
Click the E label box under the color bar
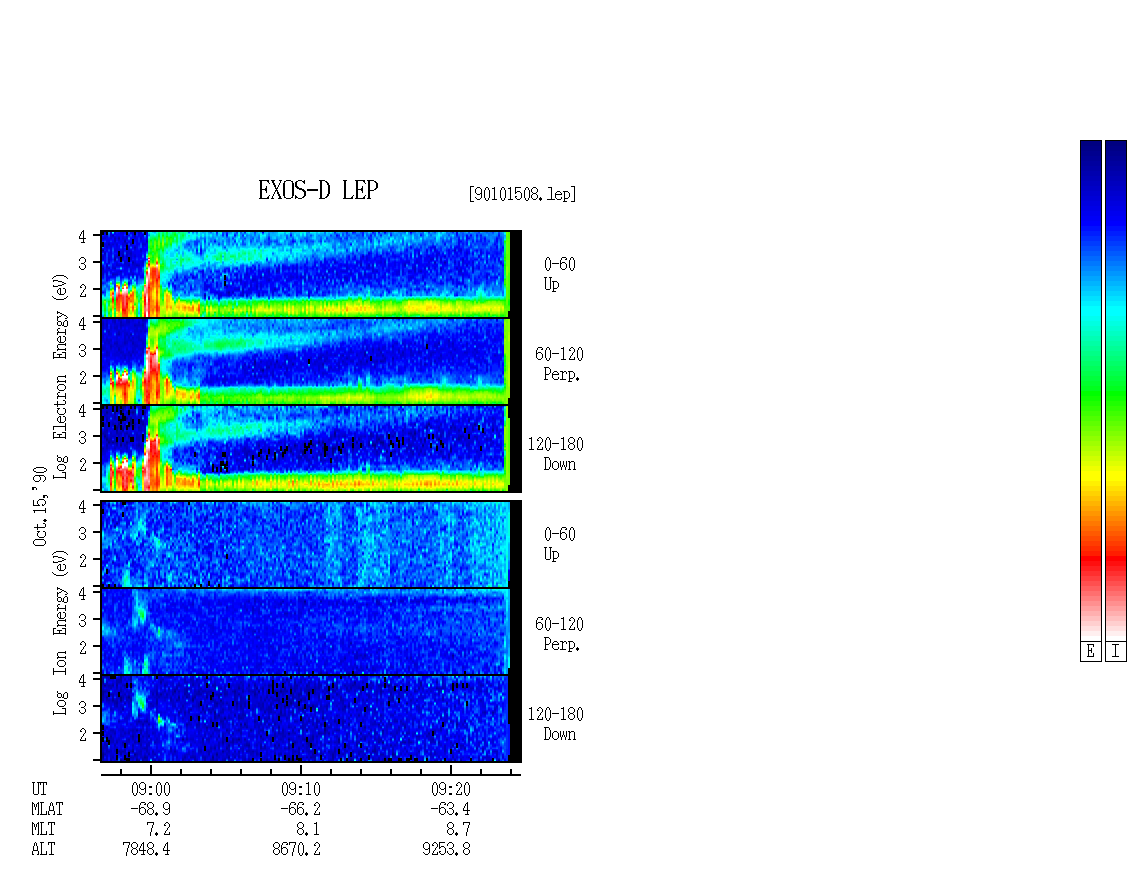1090,652
